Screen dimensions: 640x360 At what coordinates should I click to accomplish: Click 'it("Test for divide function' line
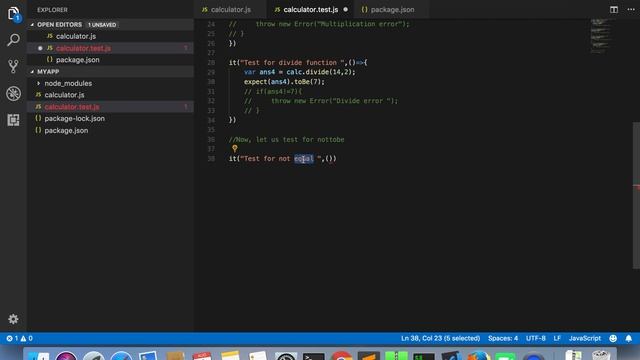[x=298, y=62]
